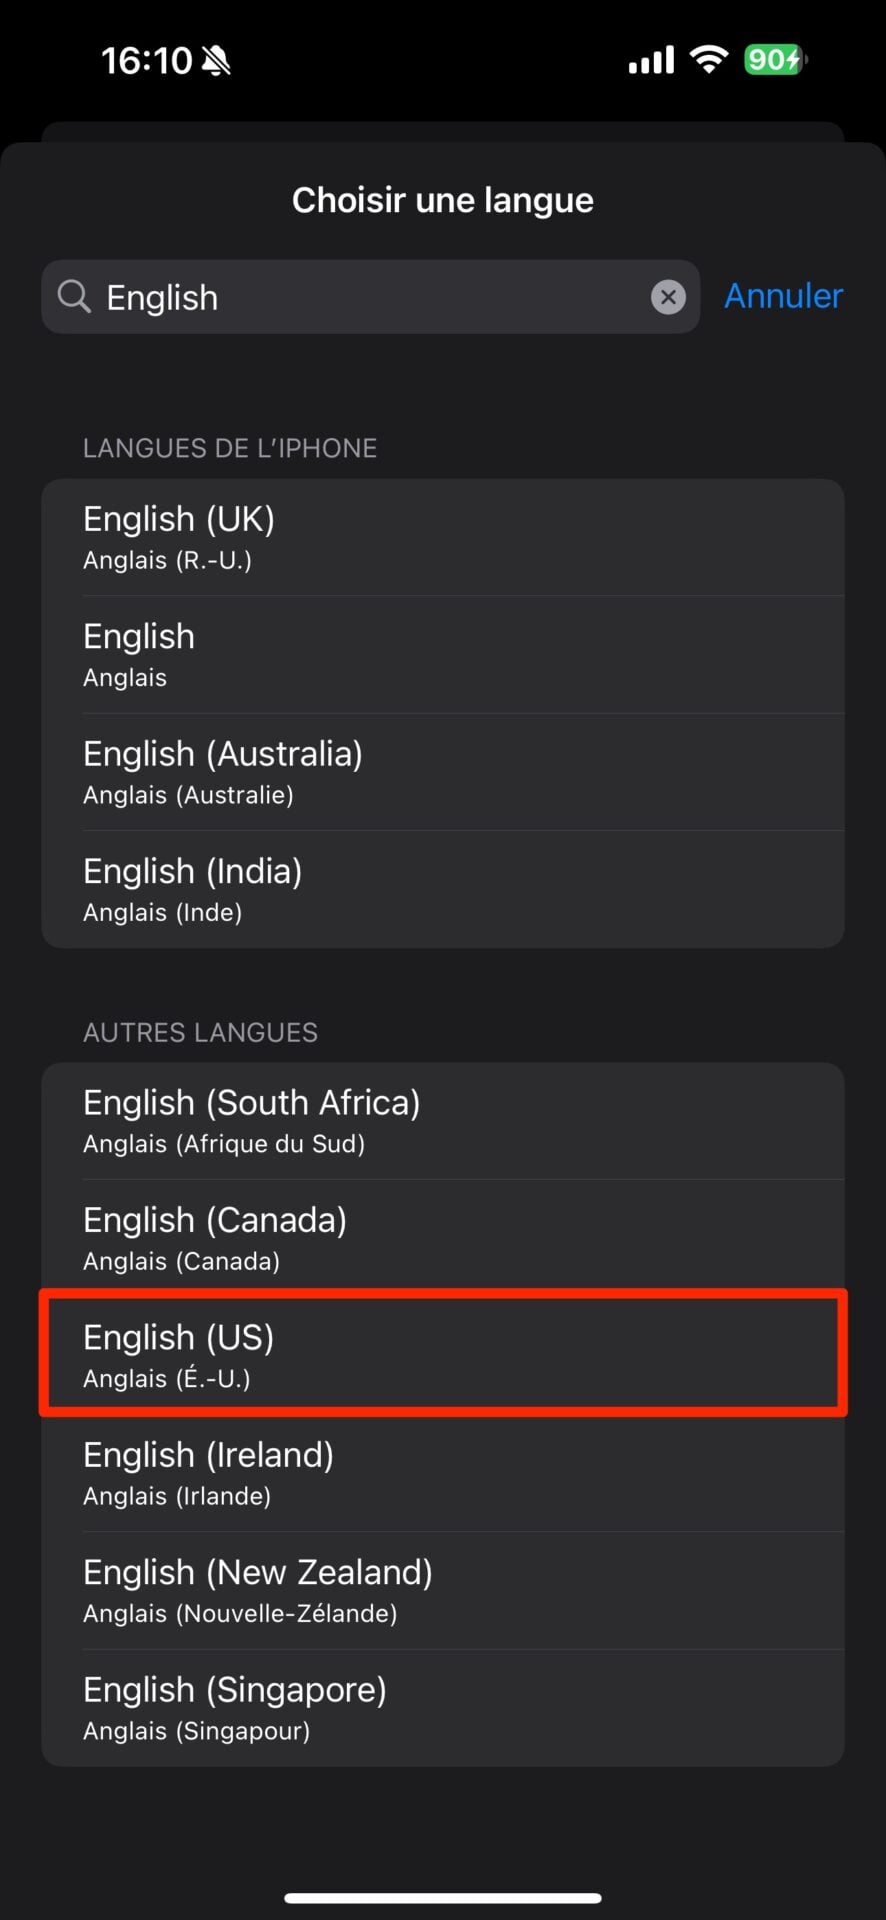Viewport: 886px width, 1920px height.
Task: Tap the cellular signal bars
Action: tap(651, 61)
